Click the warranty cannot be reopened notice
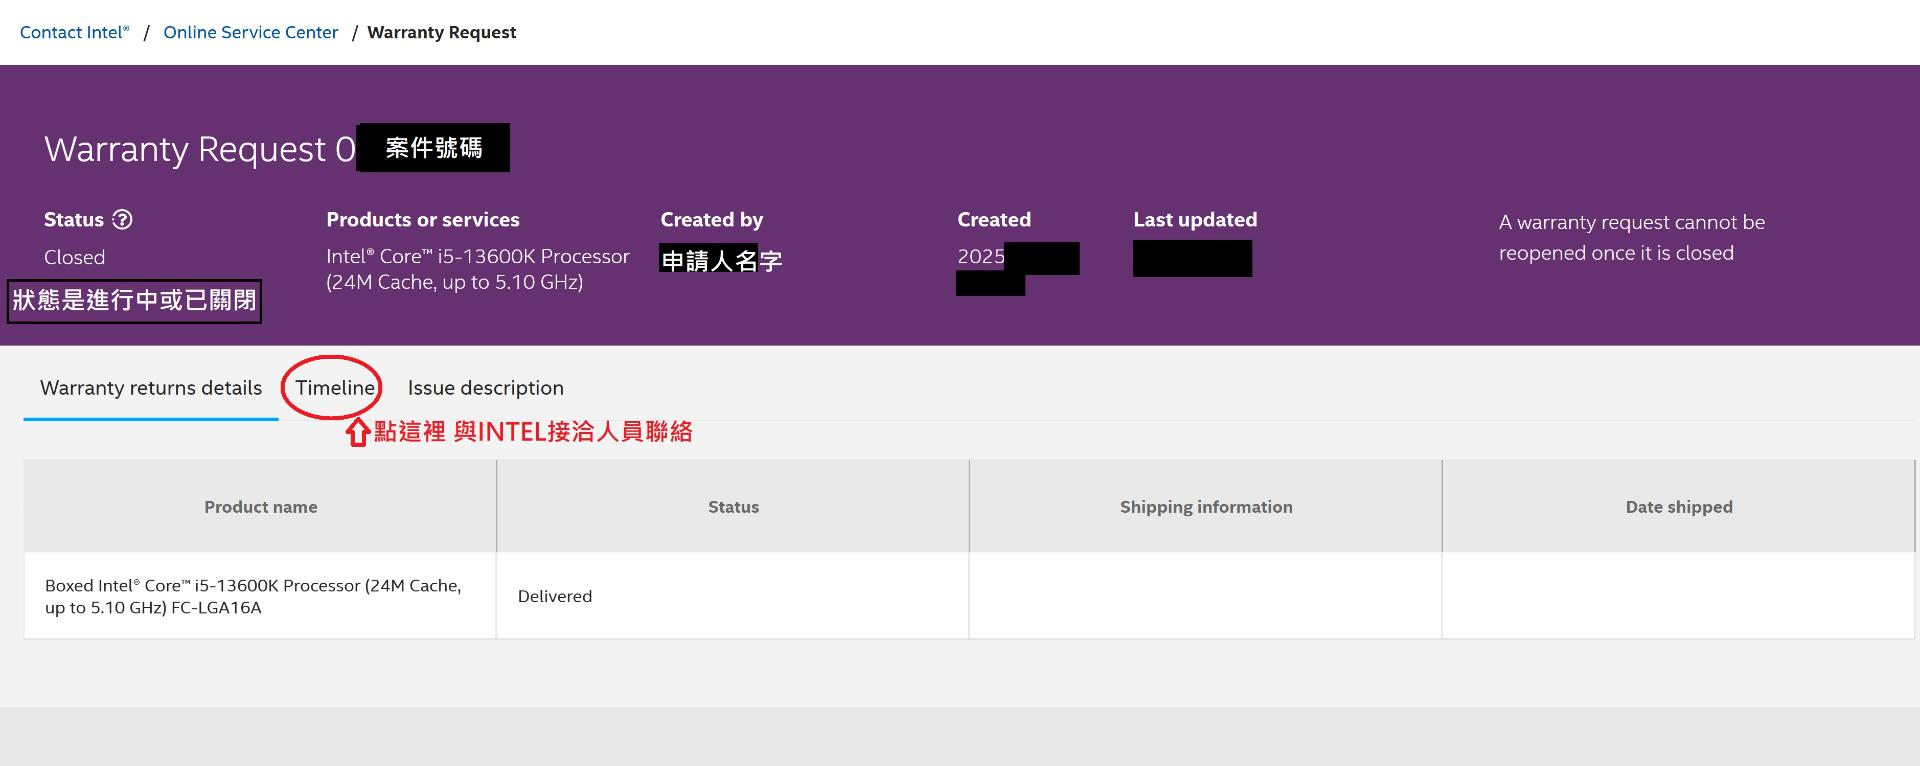The width and height of the screenshot is (1920, 766). [1630, 237]
